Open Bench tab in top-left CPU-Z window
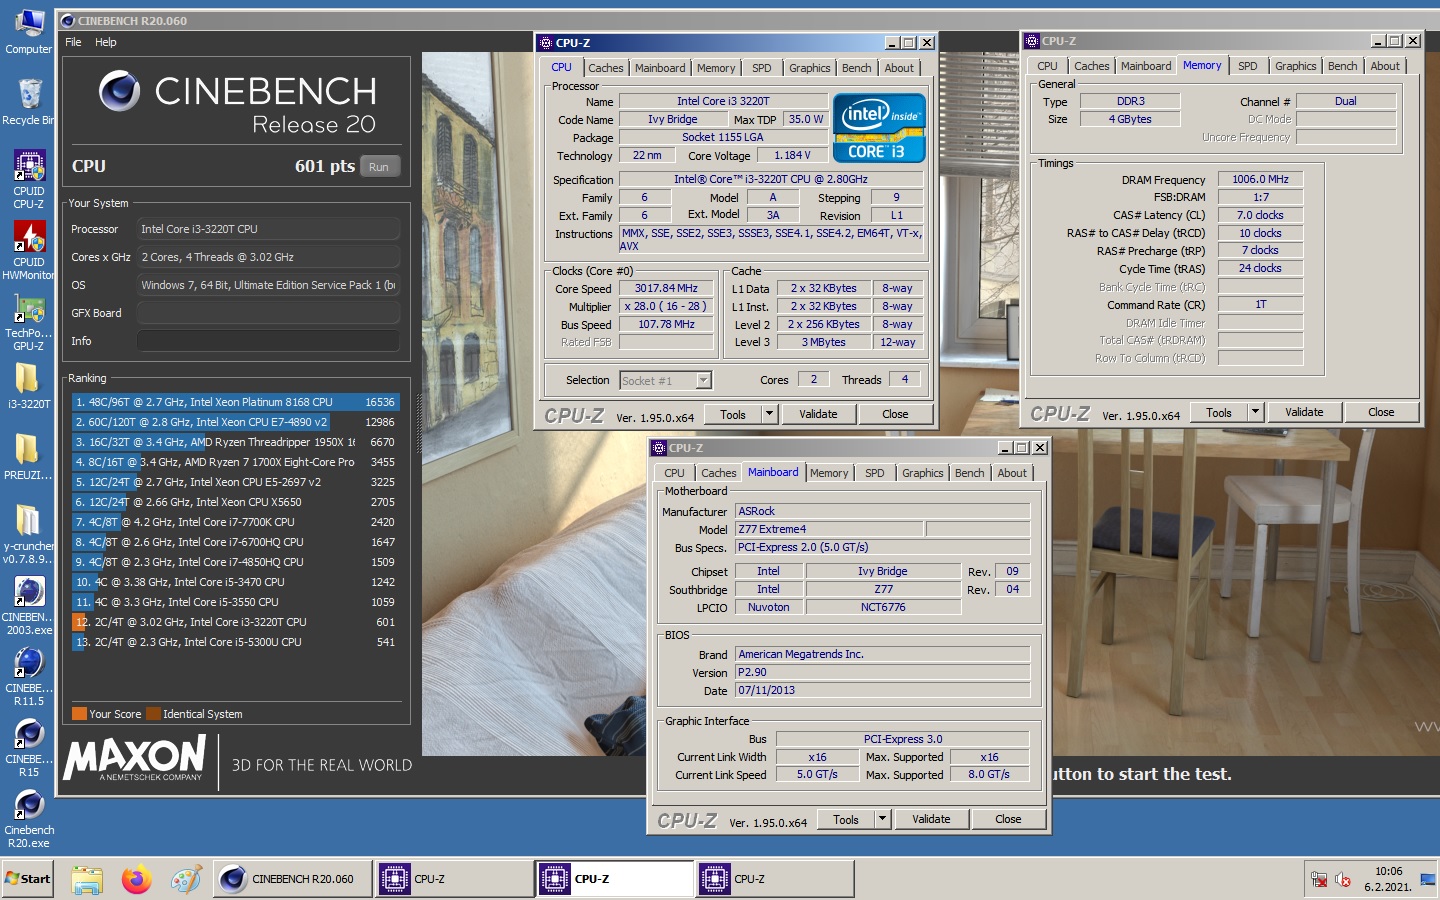This screenshot has height=900, width=1440. coord(856,68)
